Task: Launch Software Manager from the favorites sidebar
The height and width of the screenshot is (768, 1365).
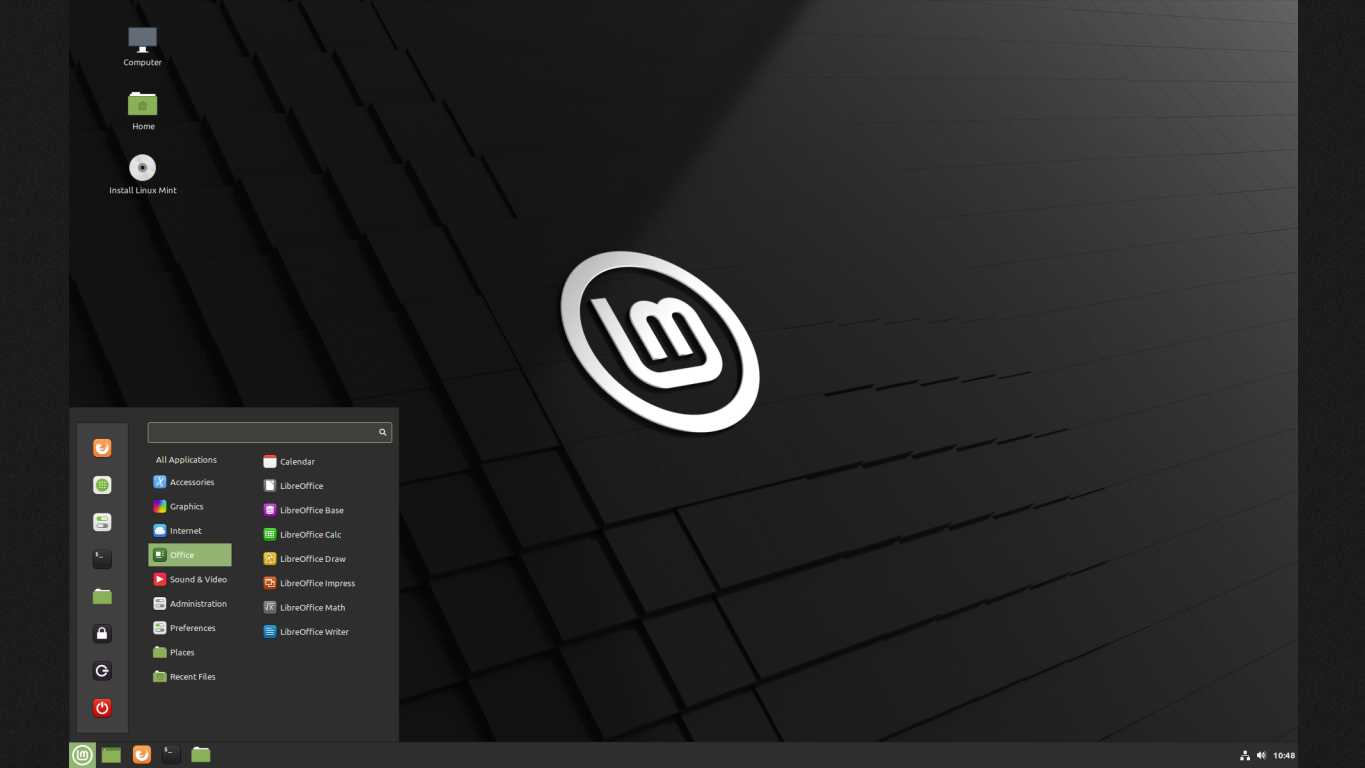Action: [102, 485]
